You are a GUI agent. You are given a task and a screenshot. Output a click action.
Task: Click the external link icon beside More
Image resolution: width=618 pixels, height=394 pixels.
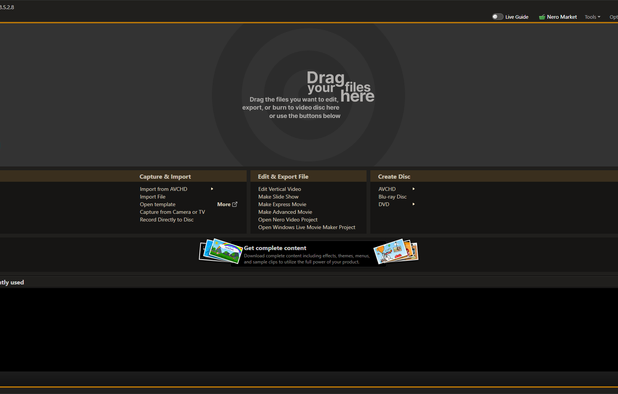point(235,204)
